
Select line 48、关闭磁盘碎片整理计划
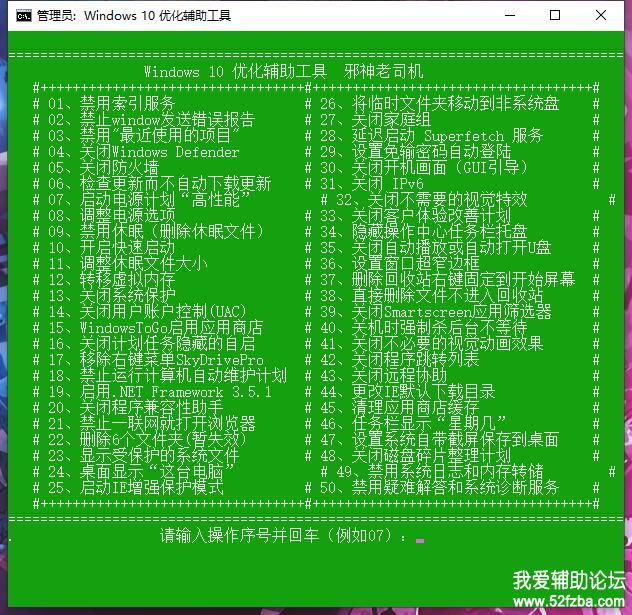pyautogui.click(x=416, y=456)
